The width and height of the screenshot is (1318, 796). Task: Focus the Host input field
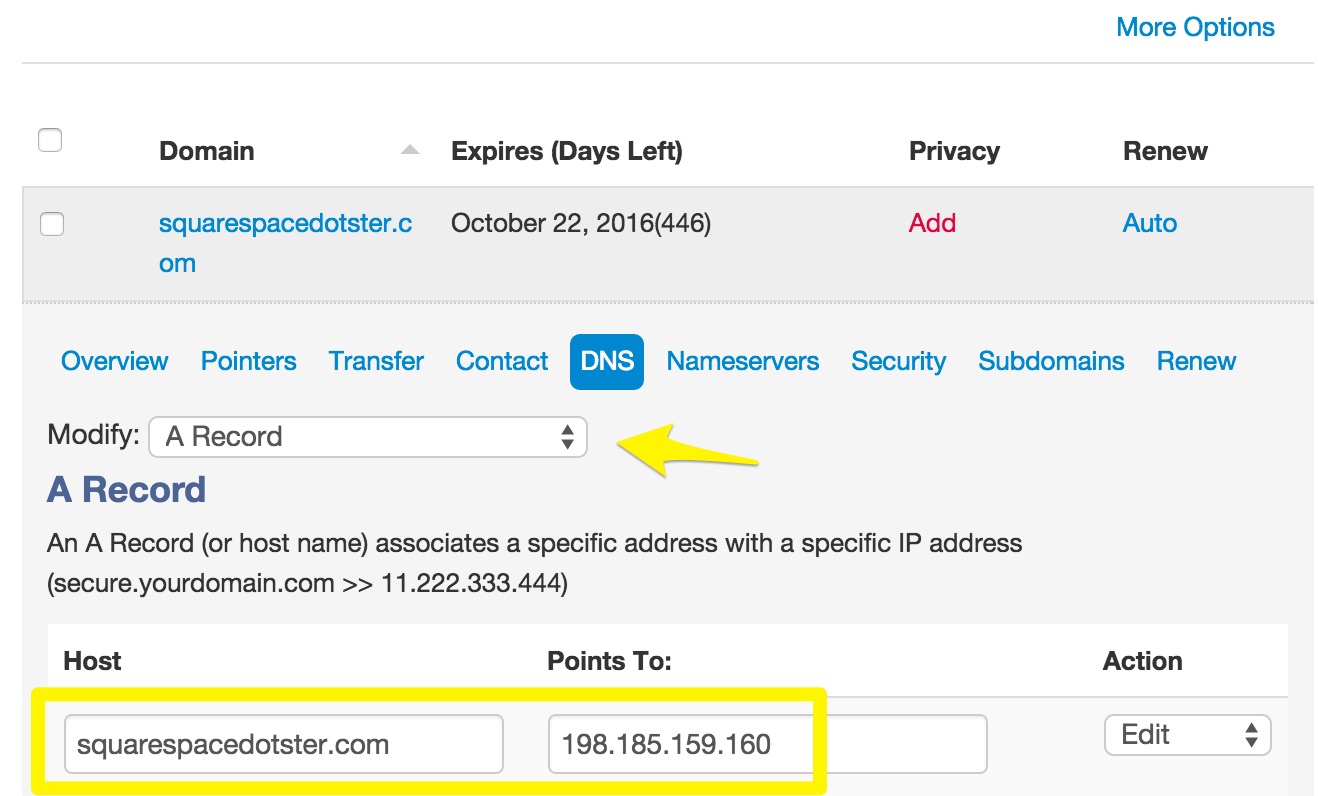click(x=283, y=744)
